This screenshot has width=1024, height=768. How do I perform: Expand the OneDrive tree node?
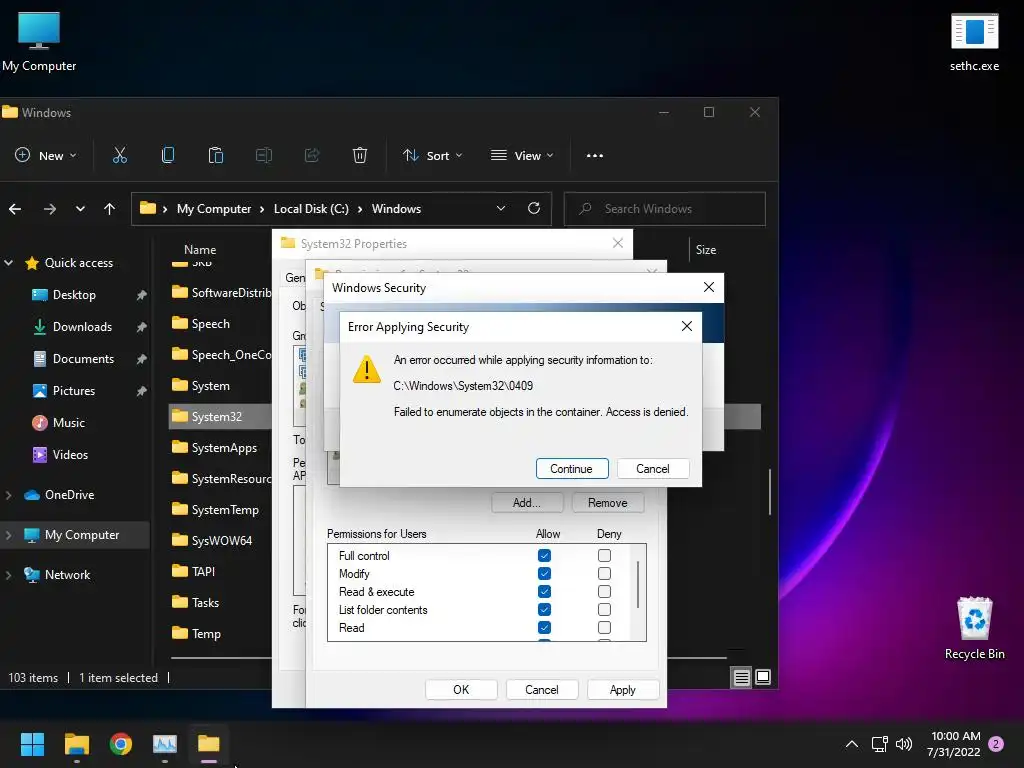click(8, 495)
